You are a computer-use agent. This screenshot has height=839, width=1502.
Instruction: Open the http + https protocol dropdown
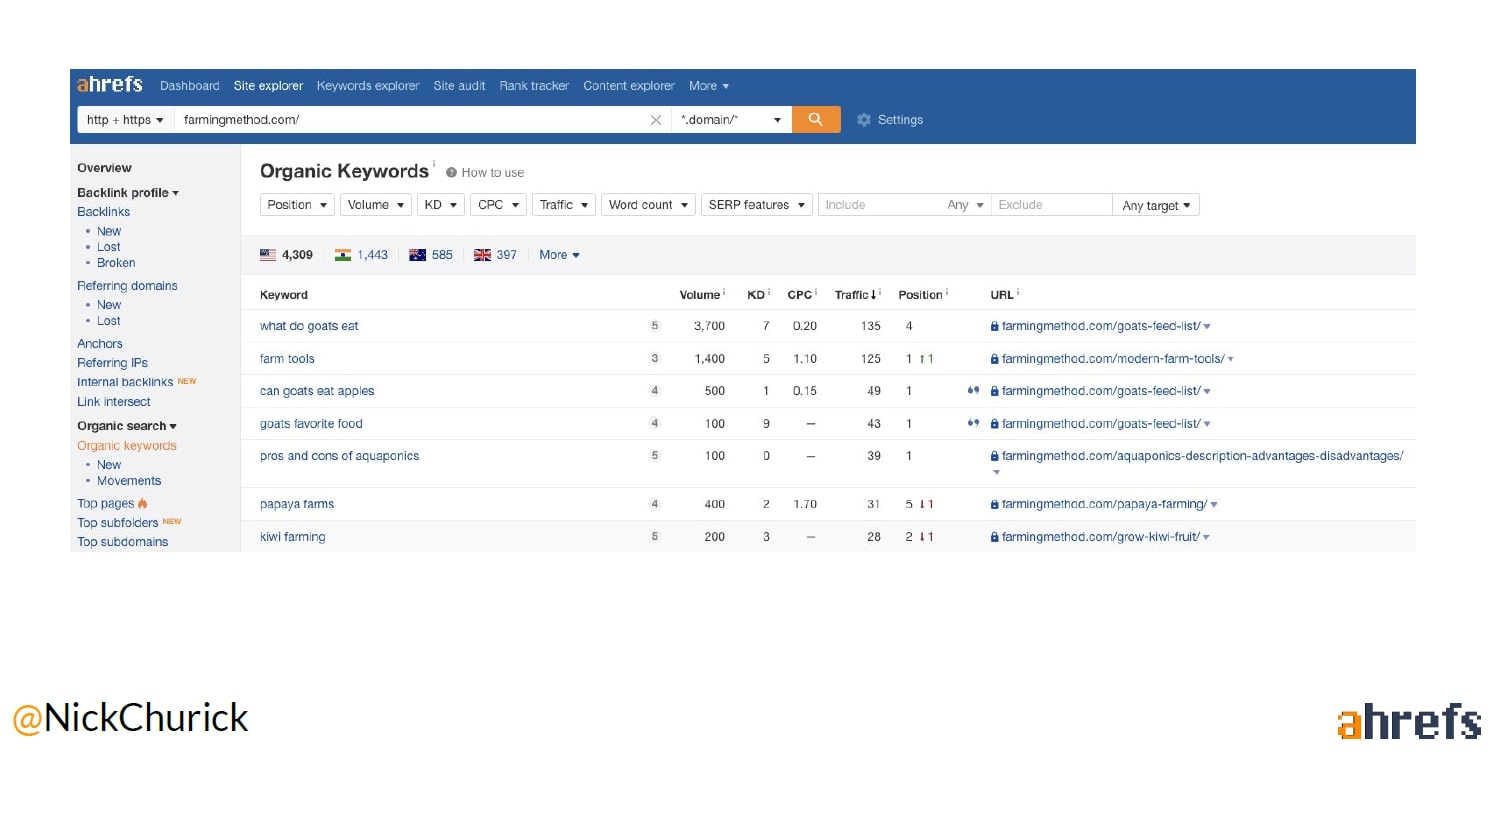125,120
